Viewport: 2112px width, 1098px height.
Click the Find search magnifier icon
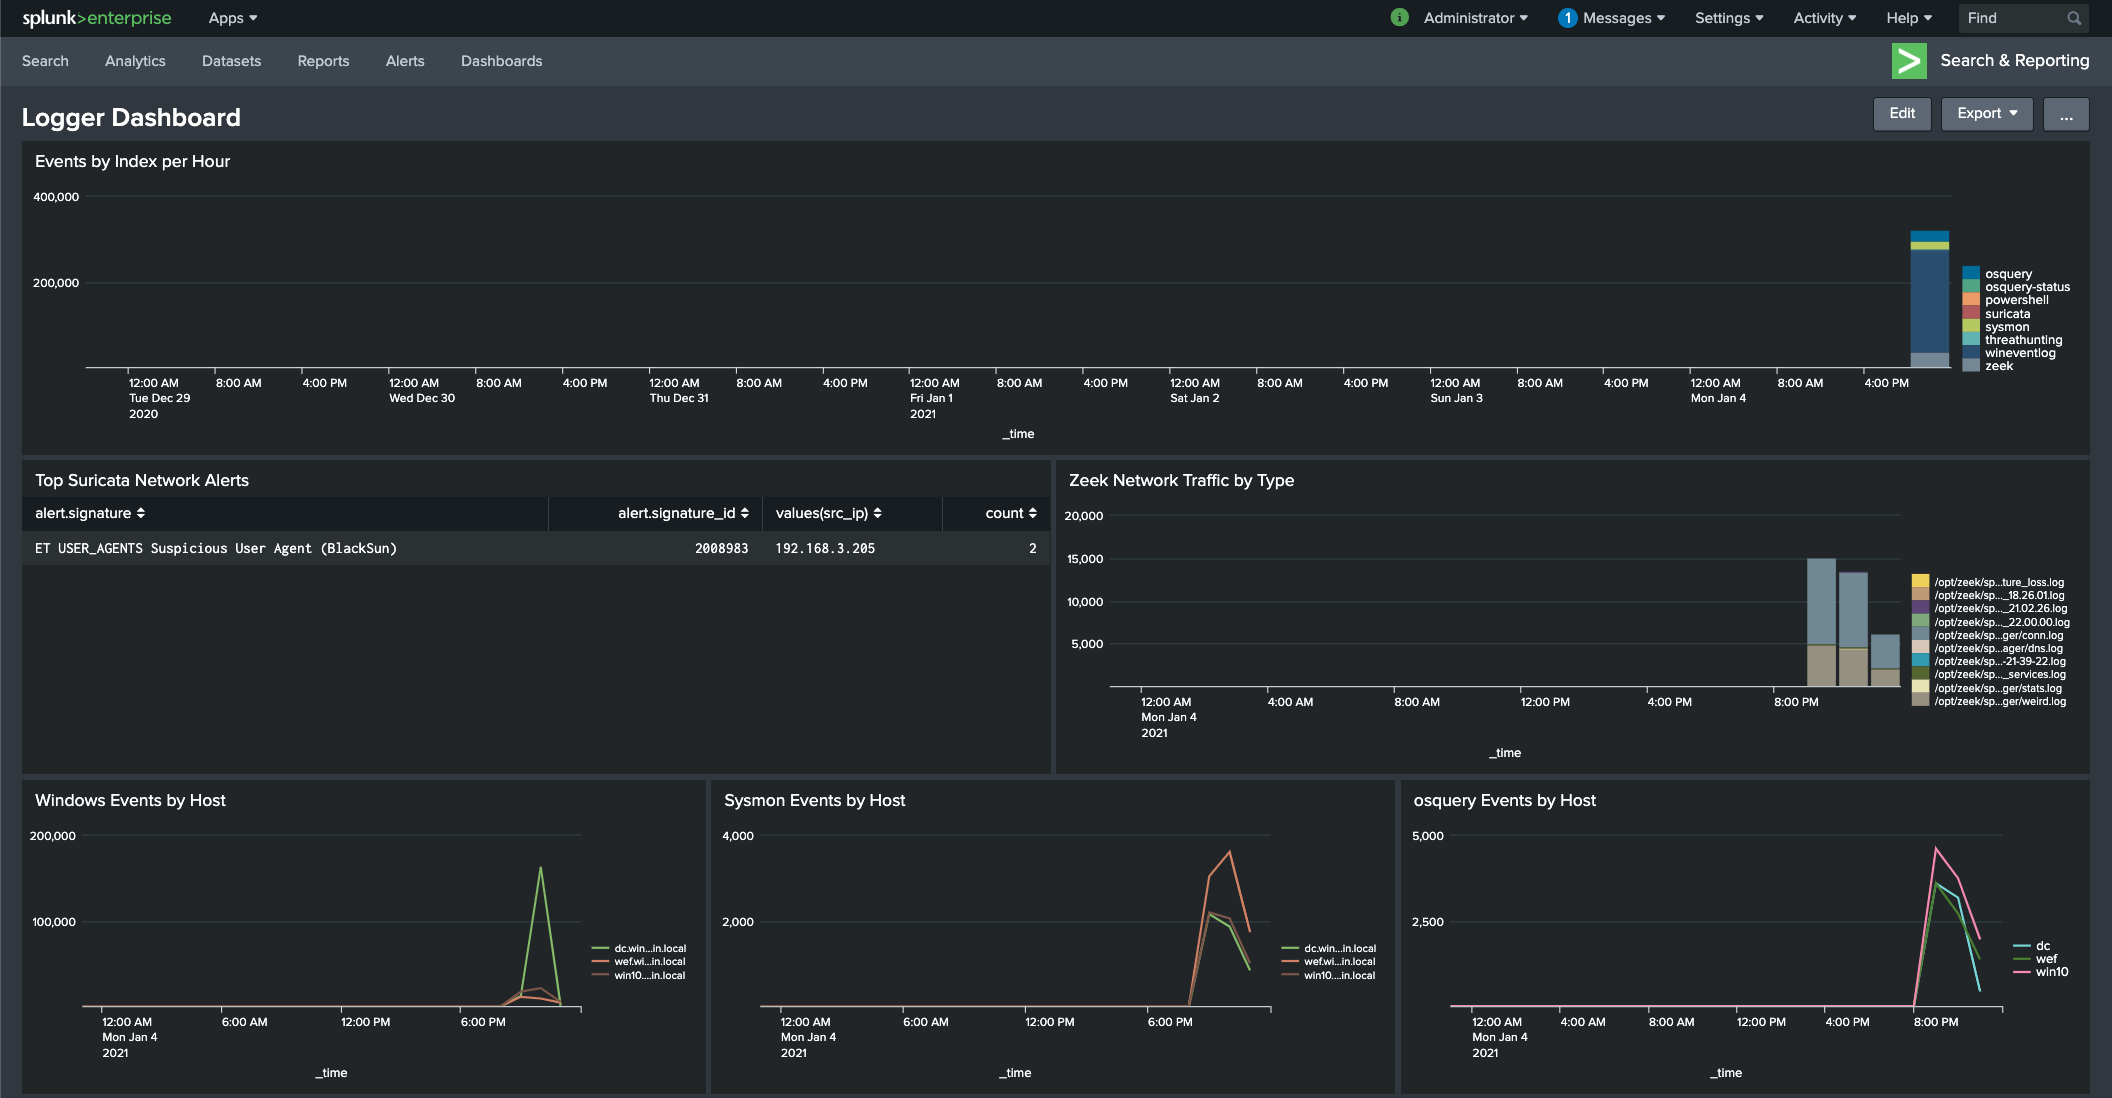[2074, 18]
